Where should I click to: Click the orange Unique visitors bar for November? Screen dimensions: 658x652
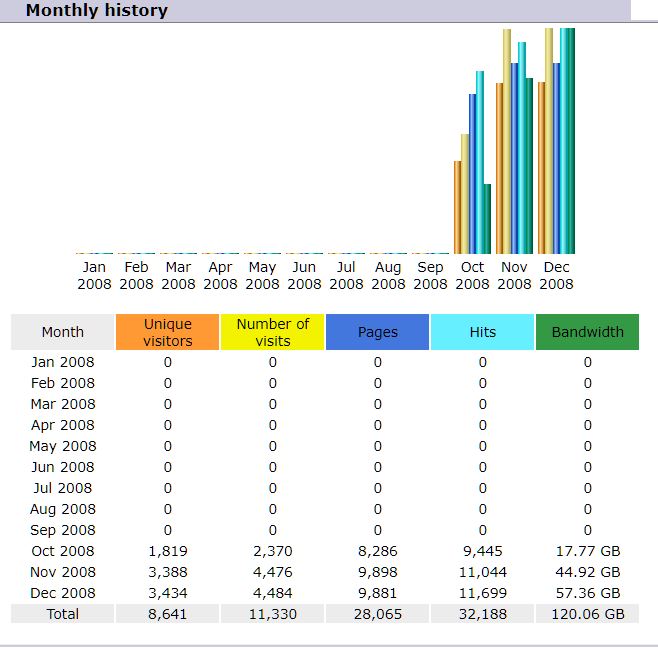(499, 168)
